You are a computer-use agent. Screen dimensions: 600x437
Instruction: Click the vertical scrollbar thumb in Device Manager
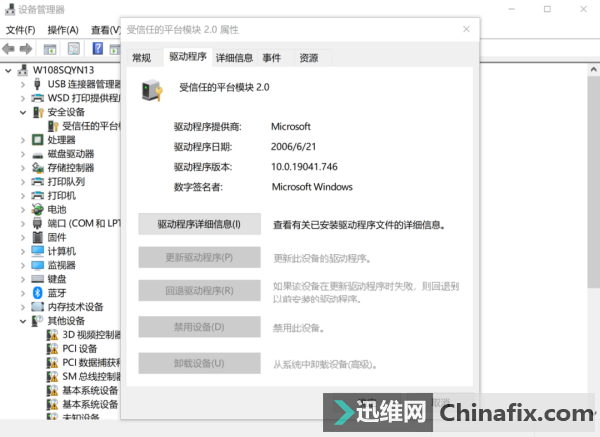click(593, 182)
